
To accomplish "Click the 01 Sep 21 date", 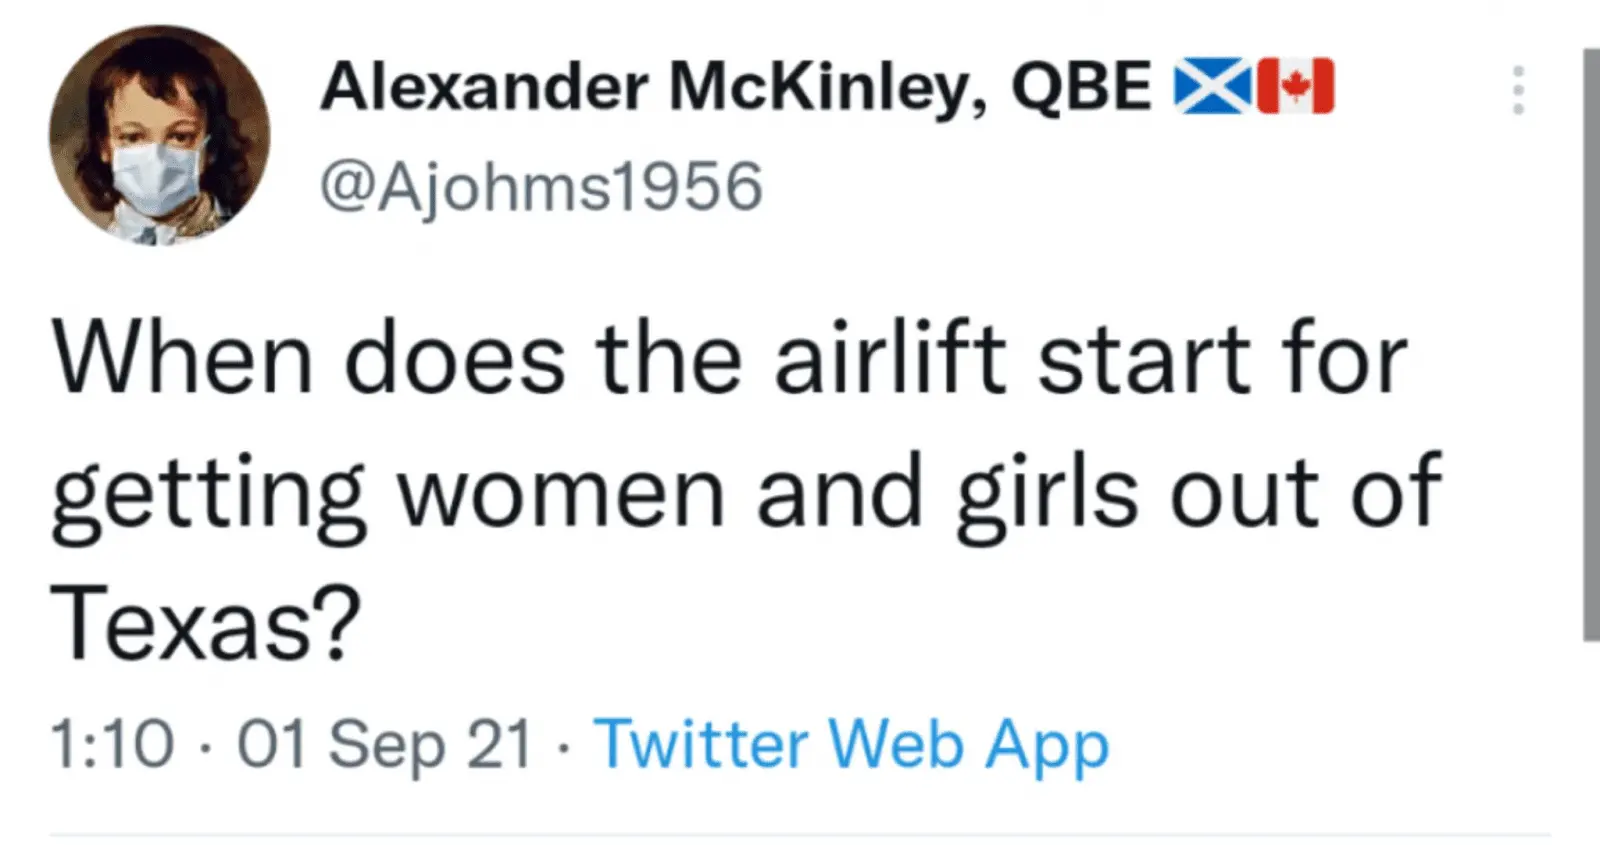I will click(x=384, y=745).
